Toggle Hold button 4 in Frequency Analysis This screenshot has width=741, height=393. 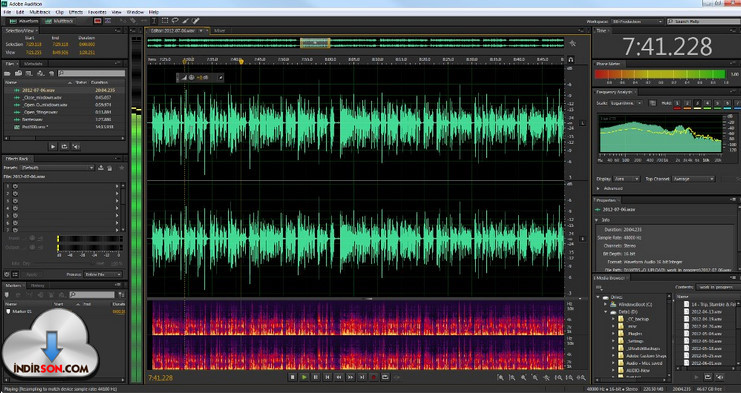pyautogui.click(x=707, y=103)
